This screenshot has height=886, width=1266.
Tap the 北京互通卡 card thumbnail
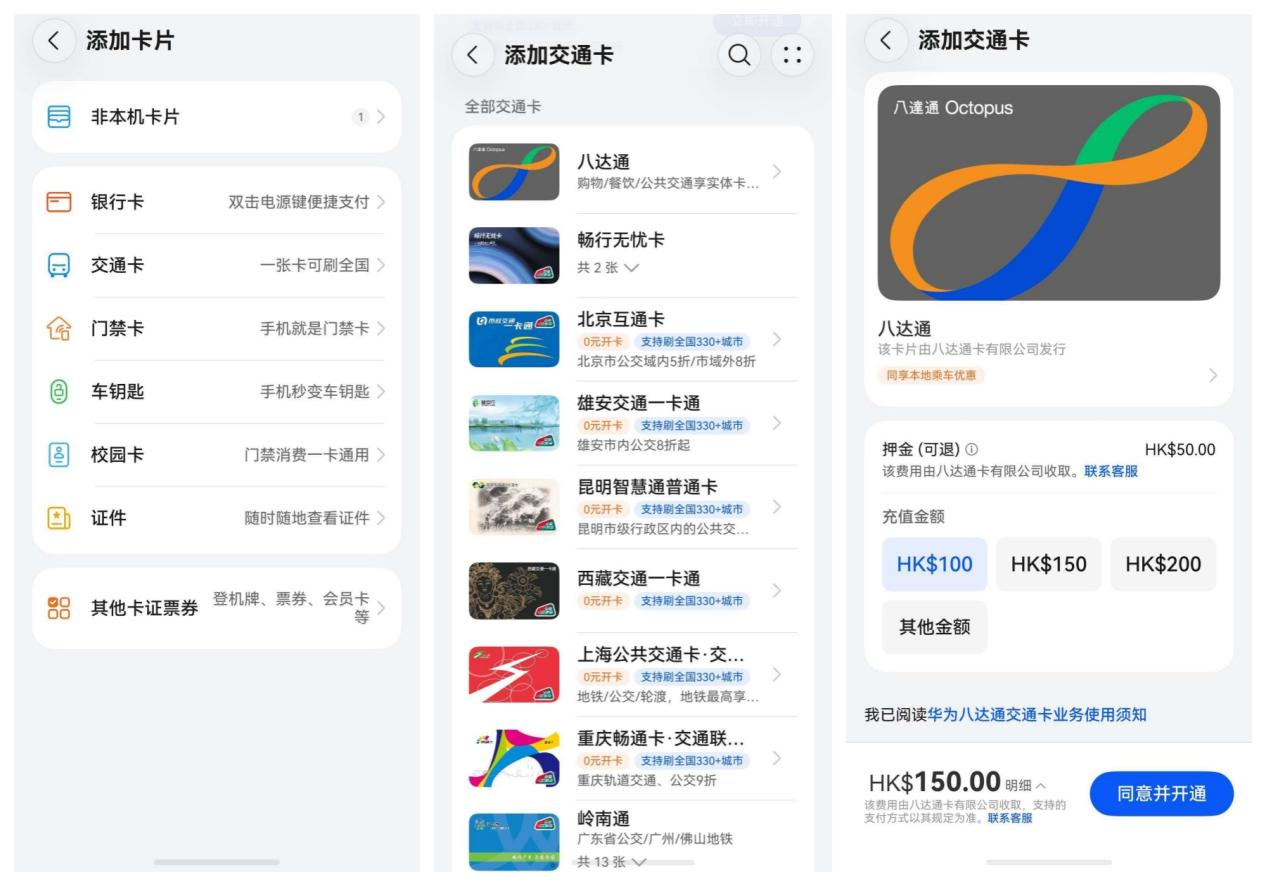click(514, 339)
